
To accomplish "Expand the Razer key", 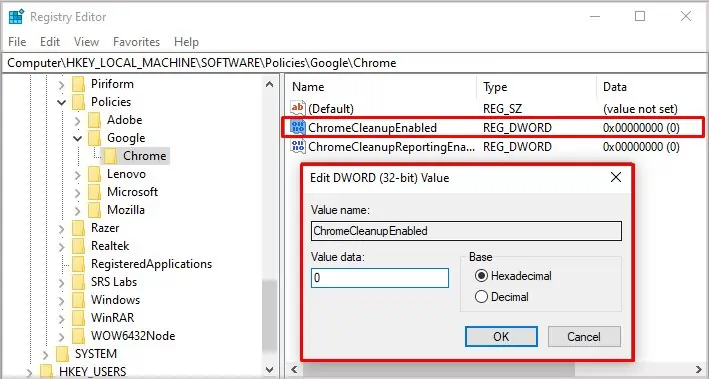I will (x=61, y=228).
